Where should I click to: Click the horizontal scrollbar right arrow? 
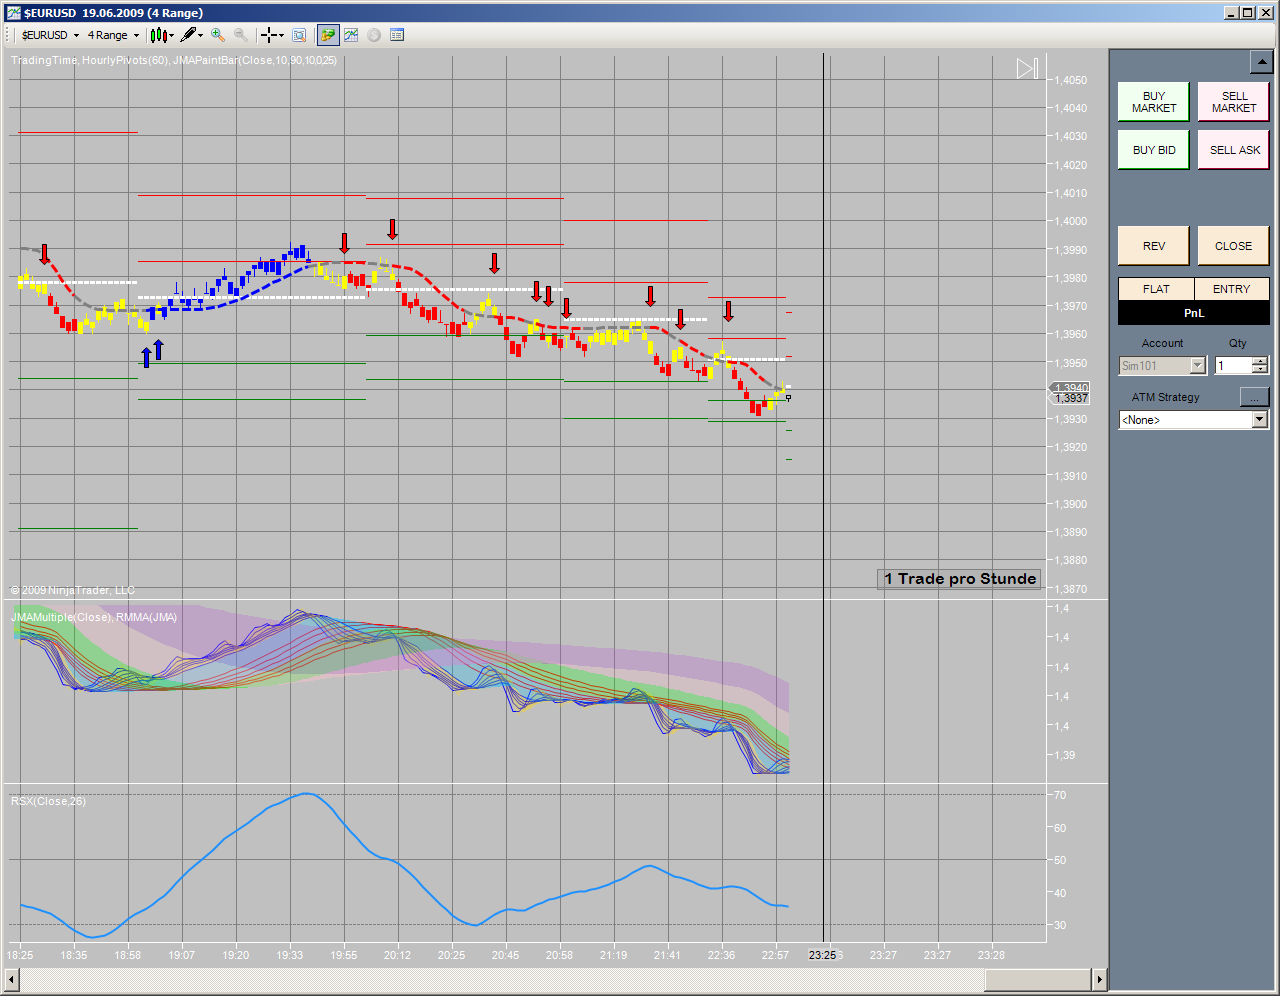1099,979
